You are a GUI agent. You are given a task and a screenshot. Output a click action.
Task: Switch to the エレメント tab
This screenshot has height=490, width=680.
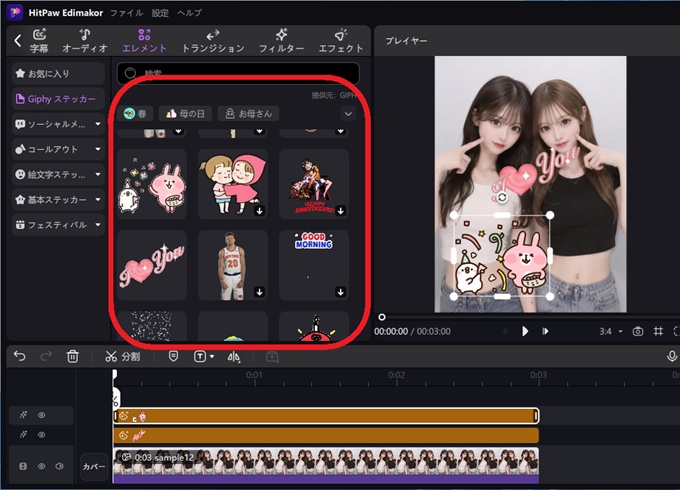click(x=144, y=41)
